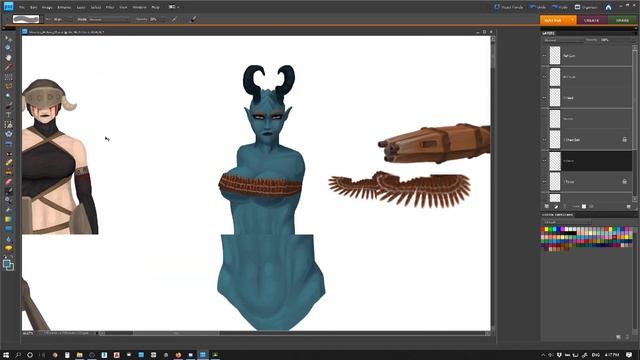Hide the Tail Gun layer
Image resolution: width=640 pixels, height=360 pixels.
tap(544, 56)
